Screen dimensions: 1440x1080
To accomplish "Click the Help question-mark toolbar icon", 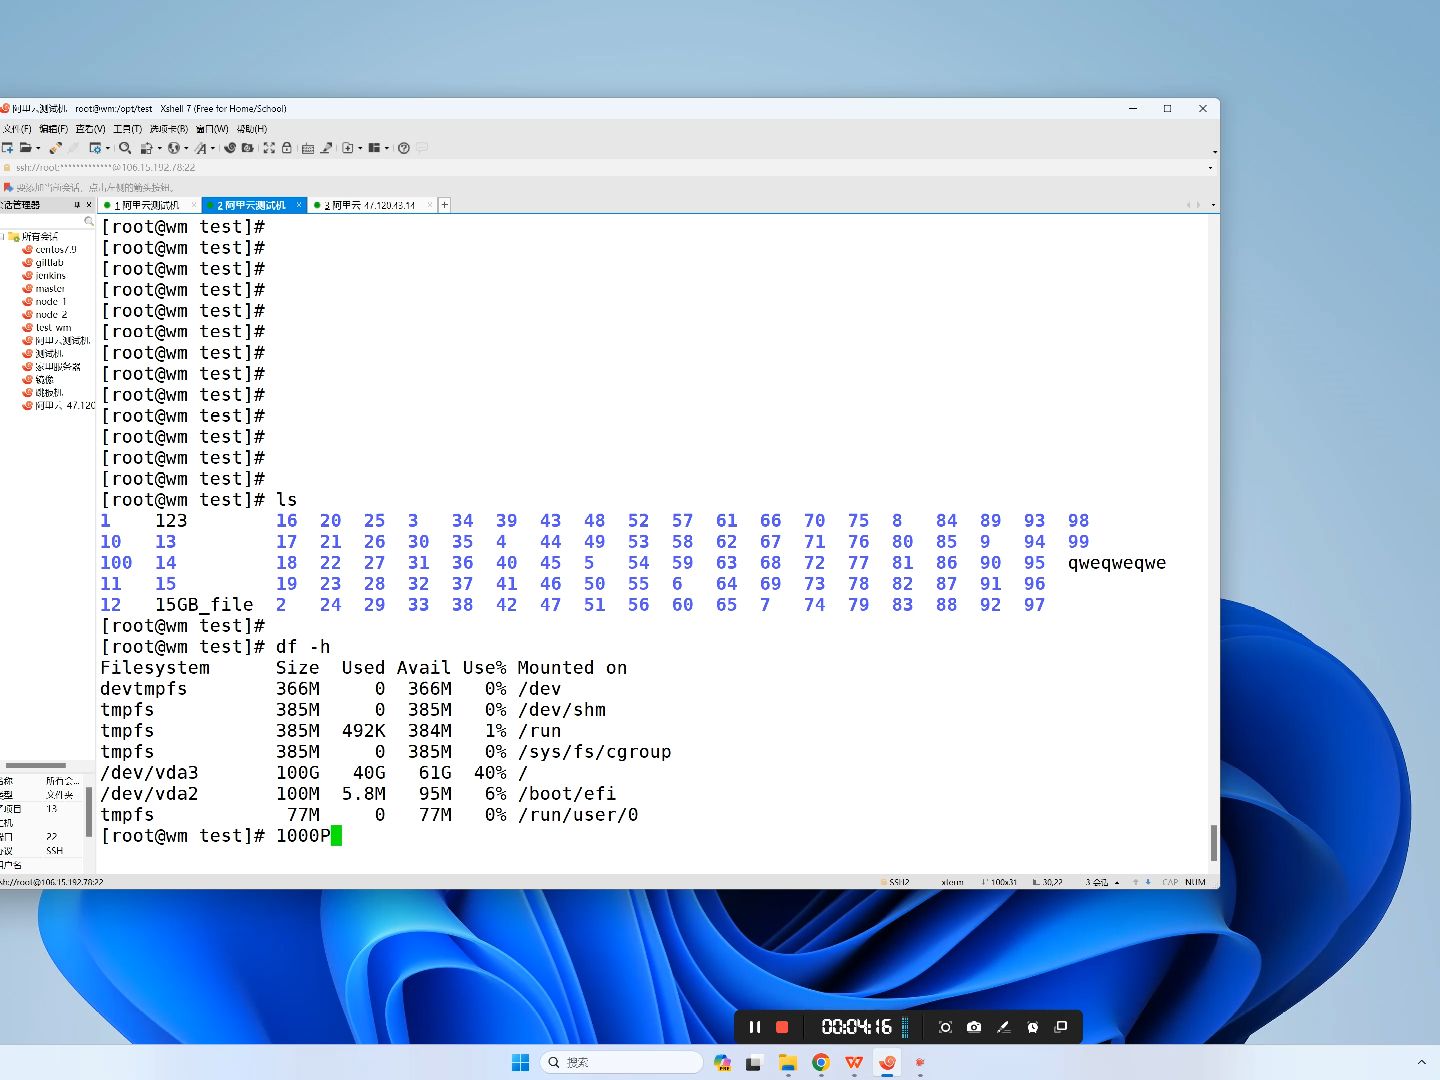I will coord(404,148).
